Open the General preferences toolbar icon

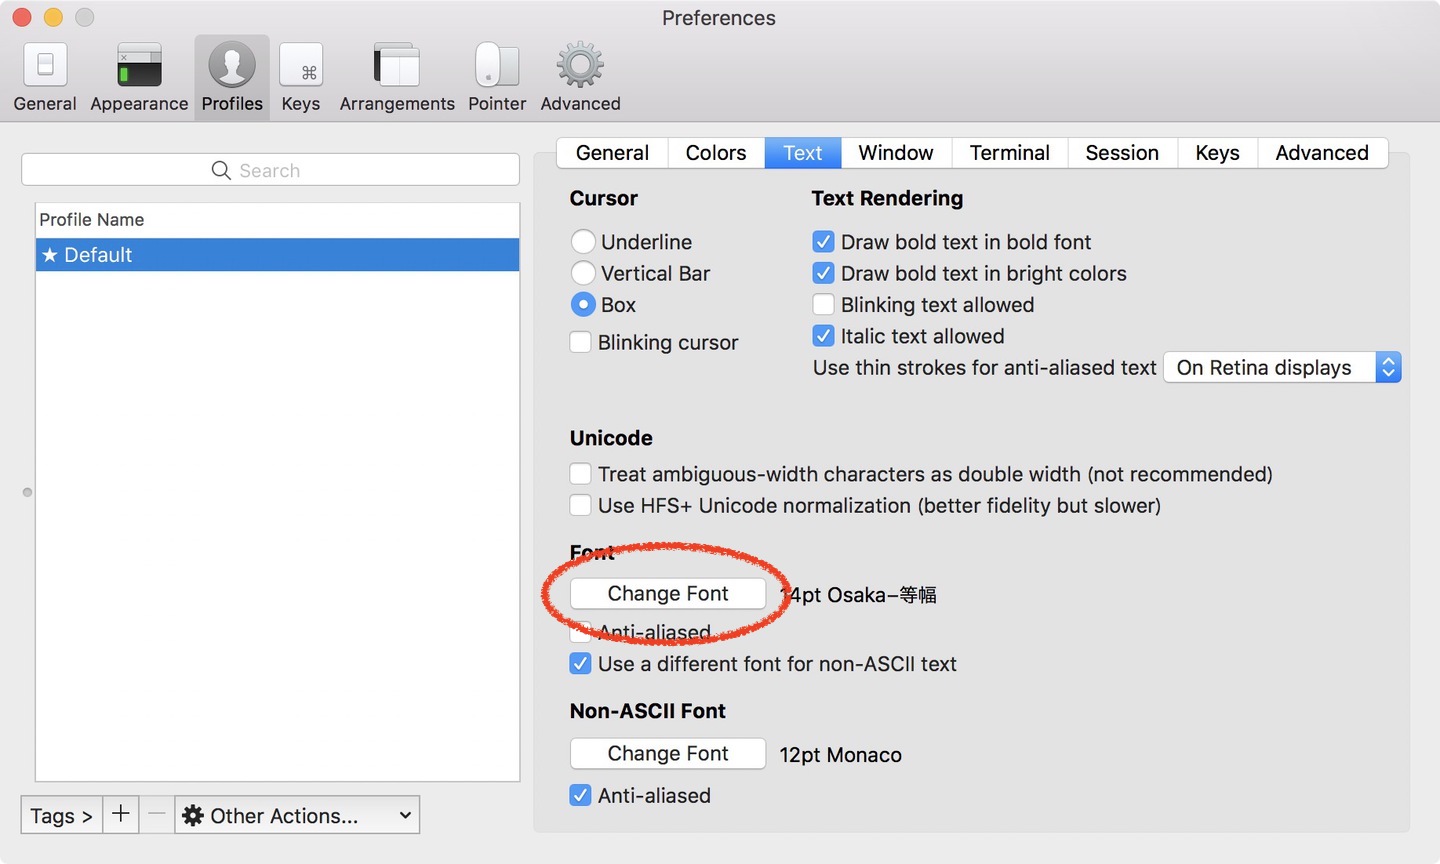click(x=45, y=78)
